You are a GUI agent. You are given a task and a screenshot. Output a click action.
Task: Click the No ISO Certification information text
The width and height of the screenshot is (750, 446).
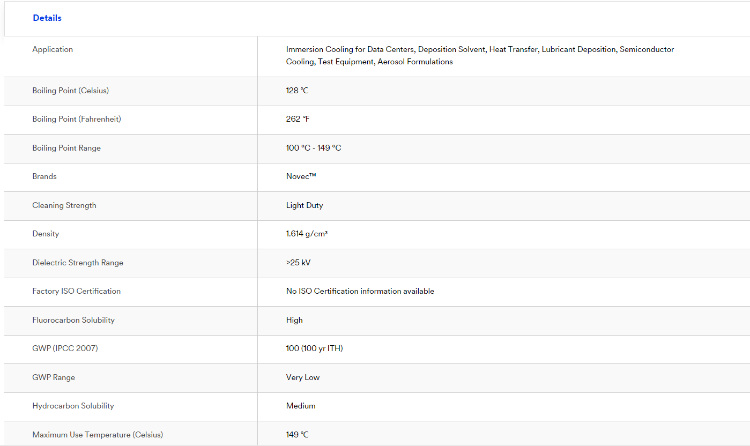[x=360, y=291]
